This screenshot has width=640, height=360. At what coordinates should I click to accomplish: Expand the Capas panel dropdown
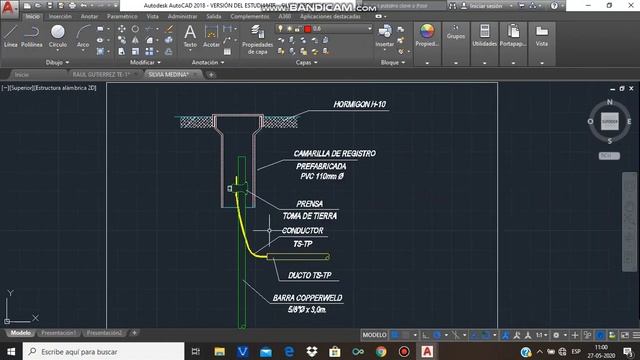coord(307,62)
